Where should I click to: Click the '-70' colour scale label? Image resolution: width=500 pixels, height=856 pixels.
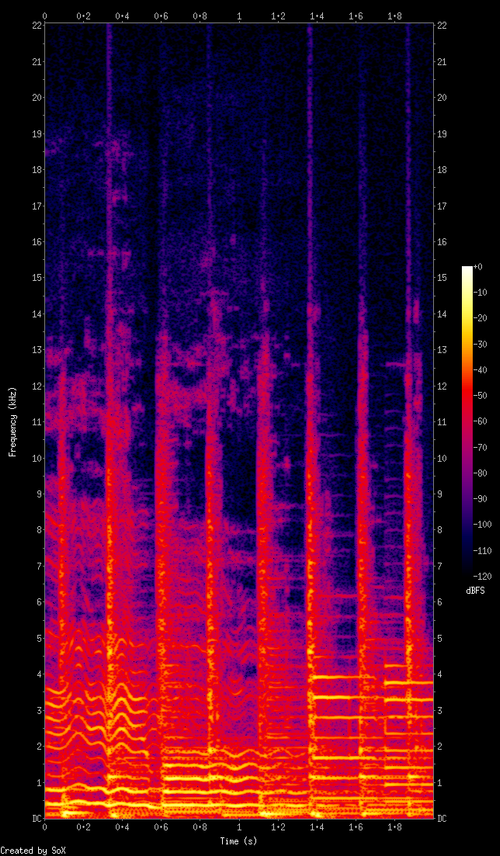point(481,448)
